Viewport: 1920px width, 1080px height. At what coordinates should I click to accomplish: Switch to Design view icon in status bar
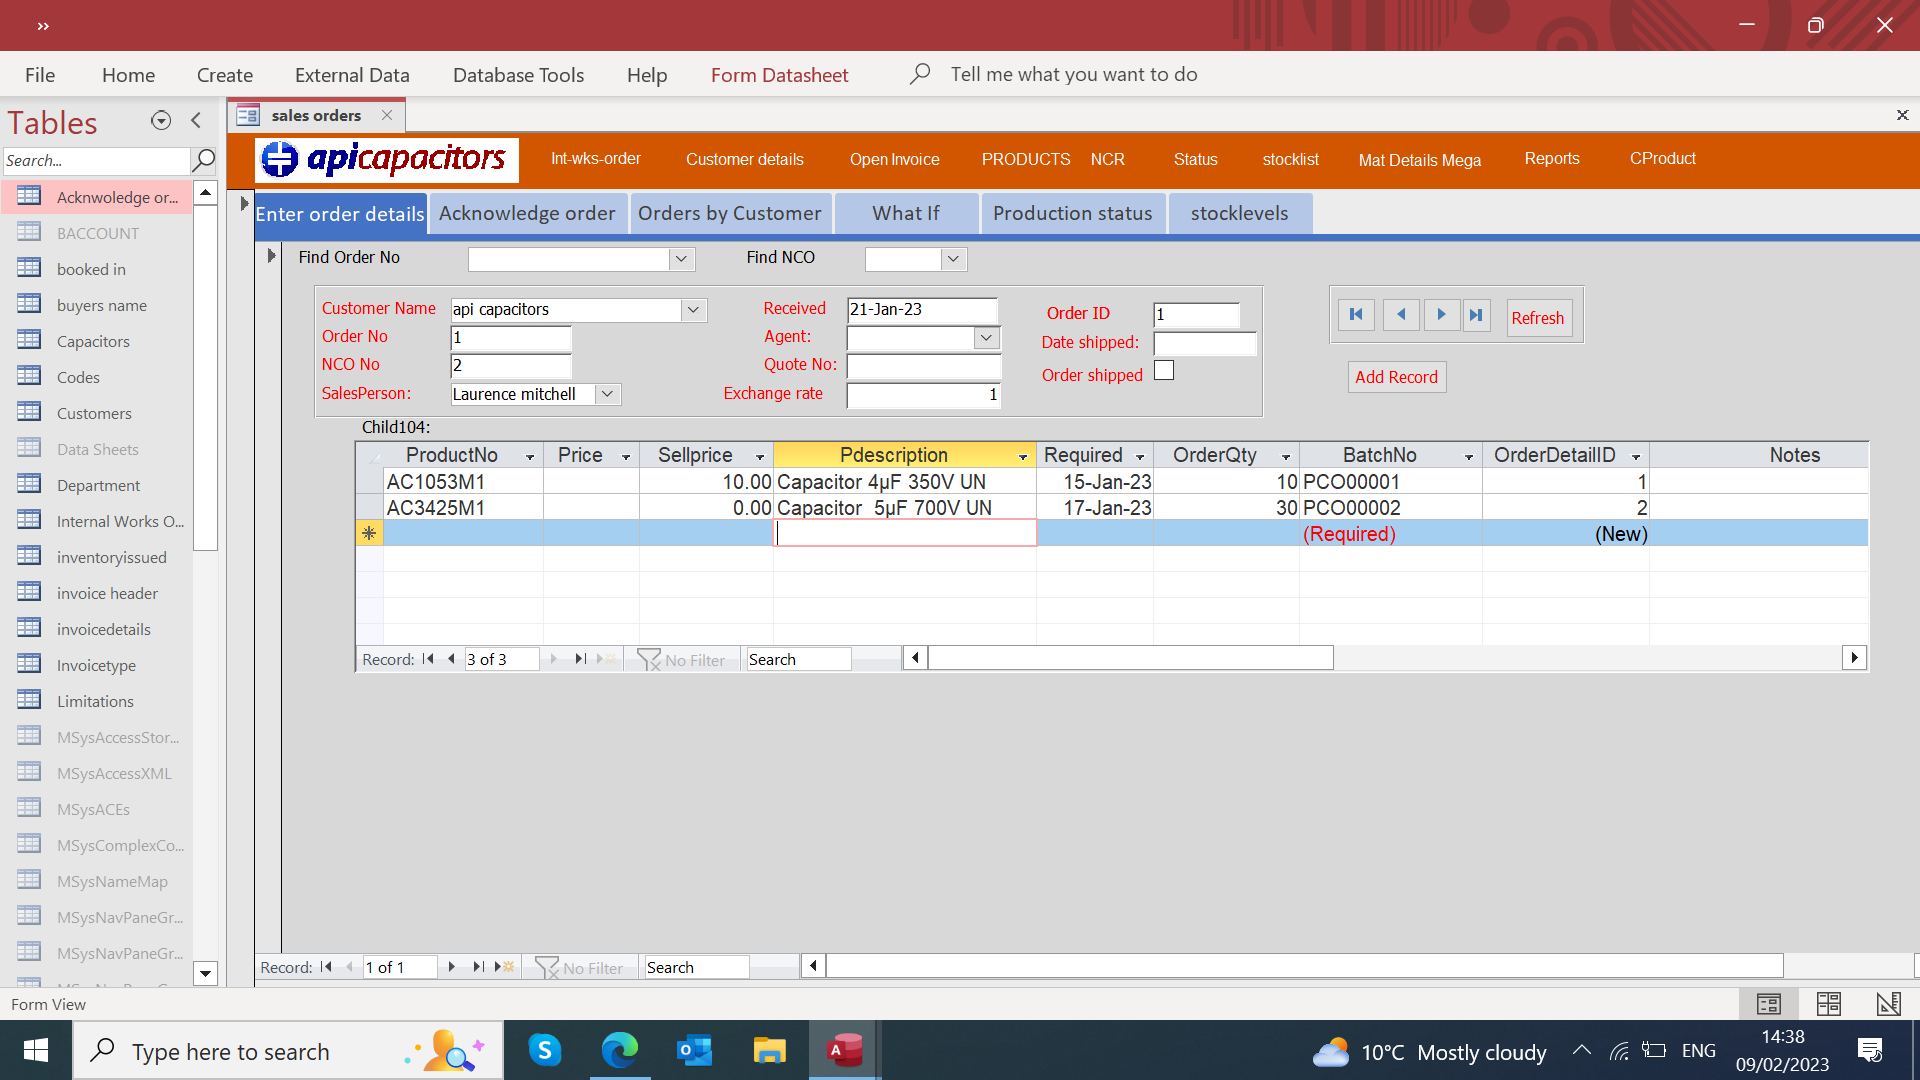(1888, 1003)
